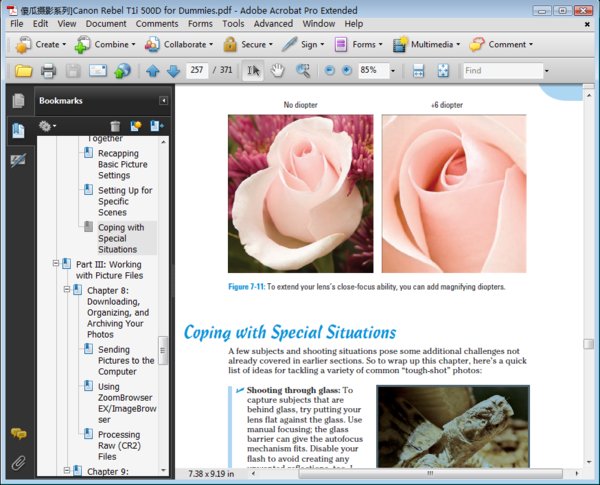This screenshot has width=600, height=485.
Task: Click the page number field showing 257
Action: coord(197,70)
